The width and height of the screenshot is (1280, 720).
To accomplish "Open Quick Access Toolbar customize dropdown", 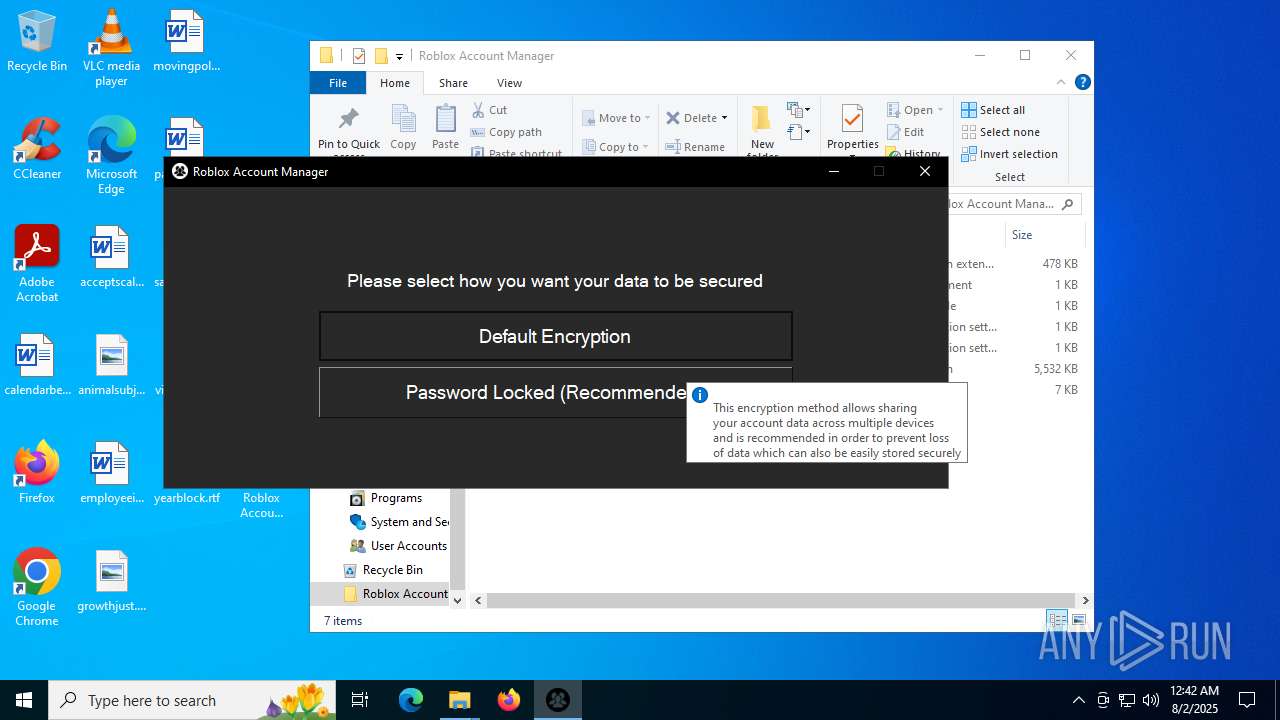I will coord(399,56).
